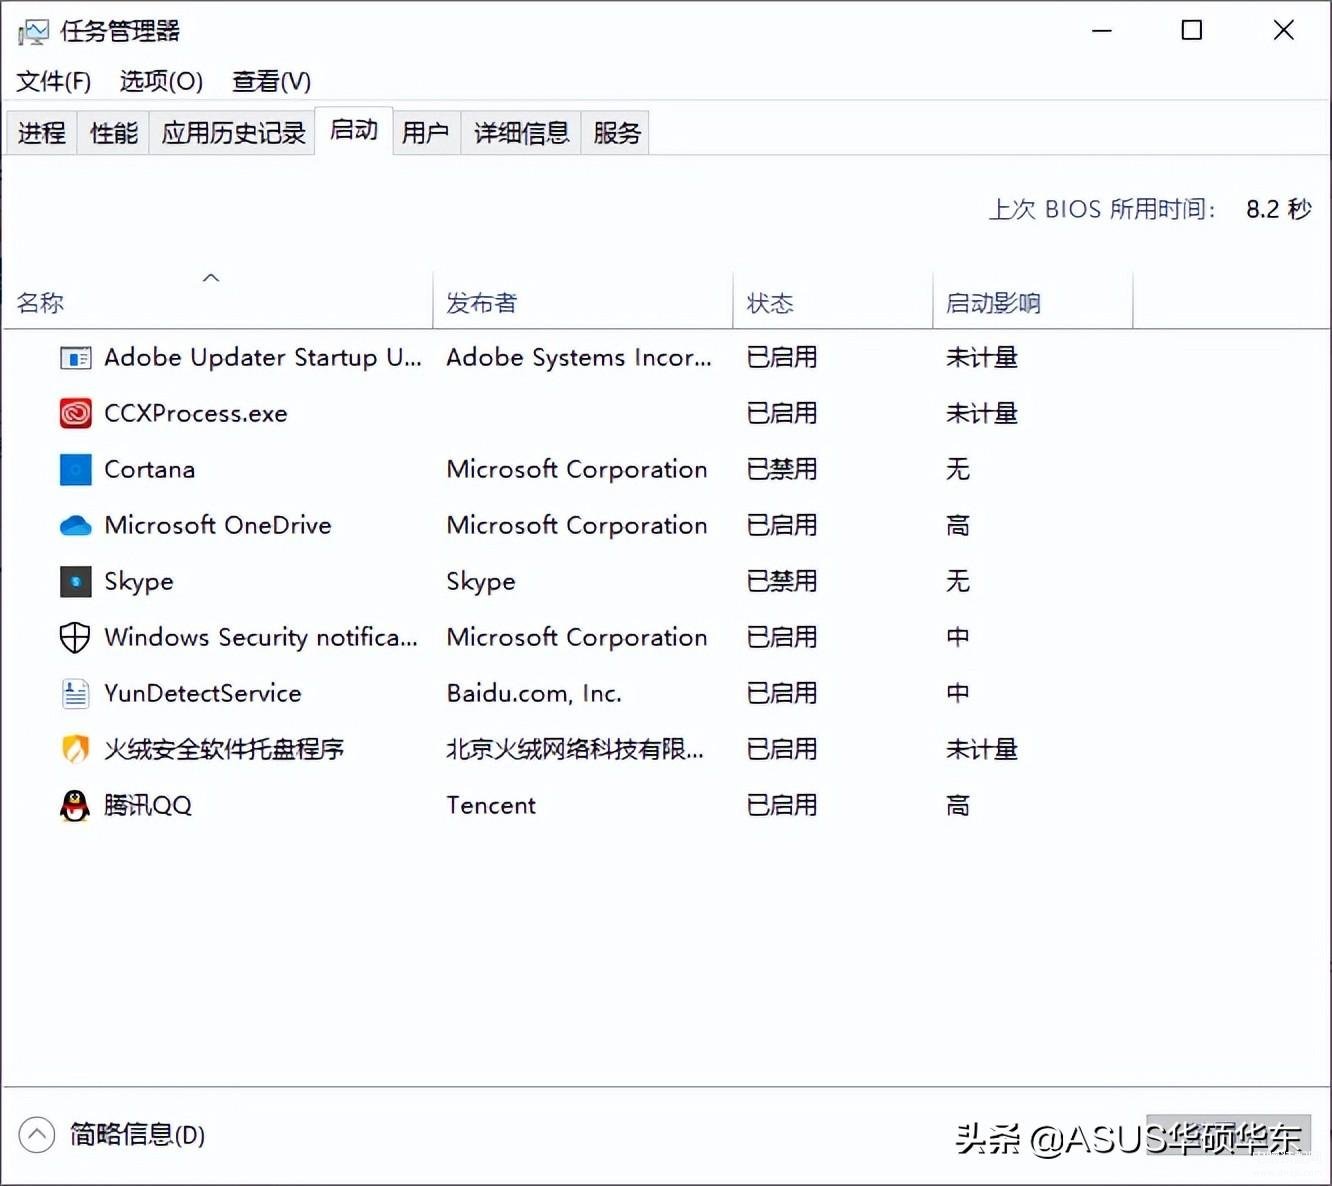The image size is (1332, 1186).
Task: Click the Cortana blue square icon
Action: click(76, 469)
